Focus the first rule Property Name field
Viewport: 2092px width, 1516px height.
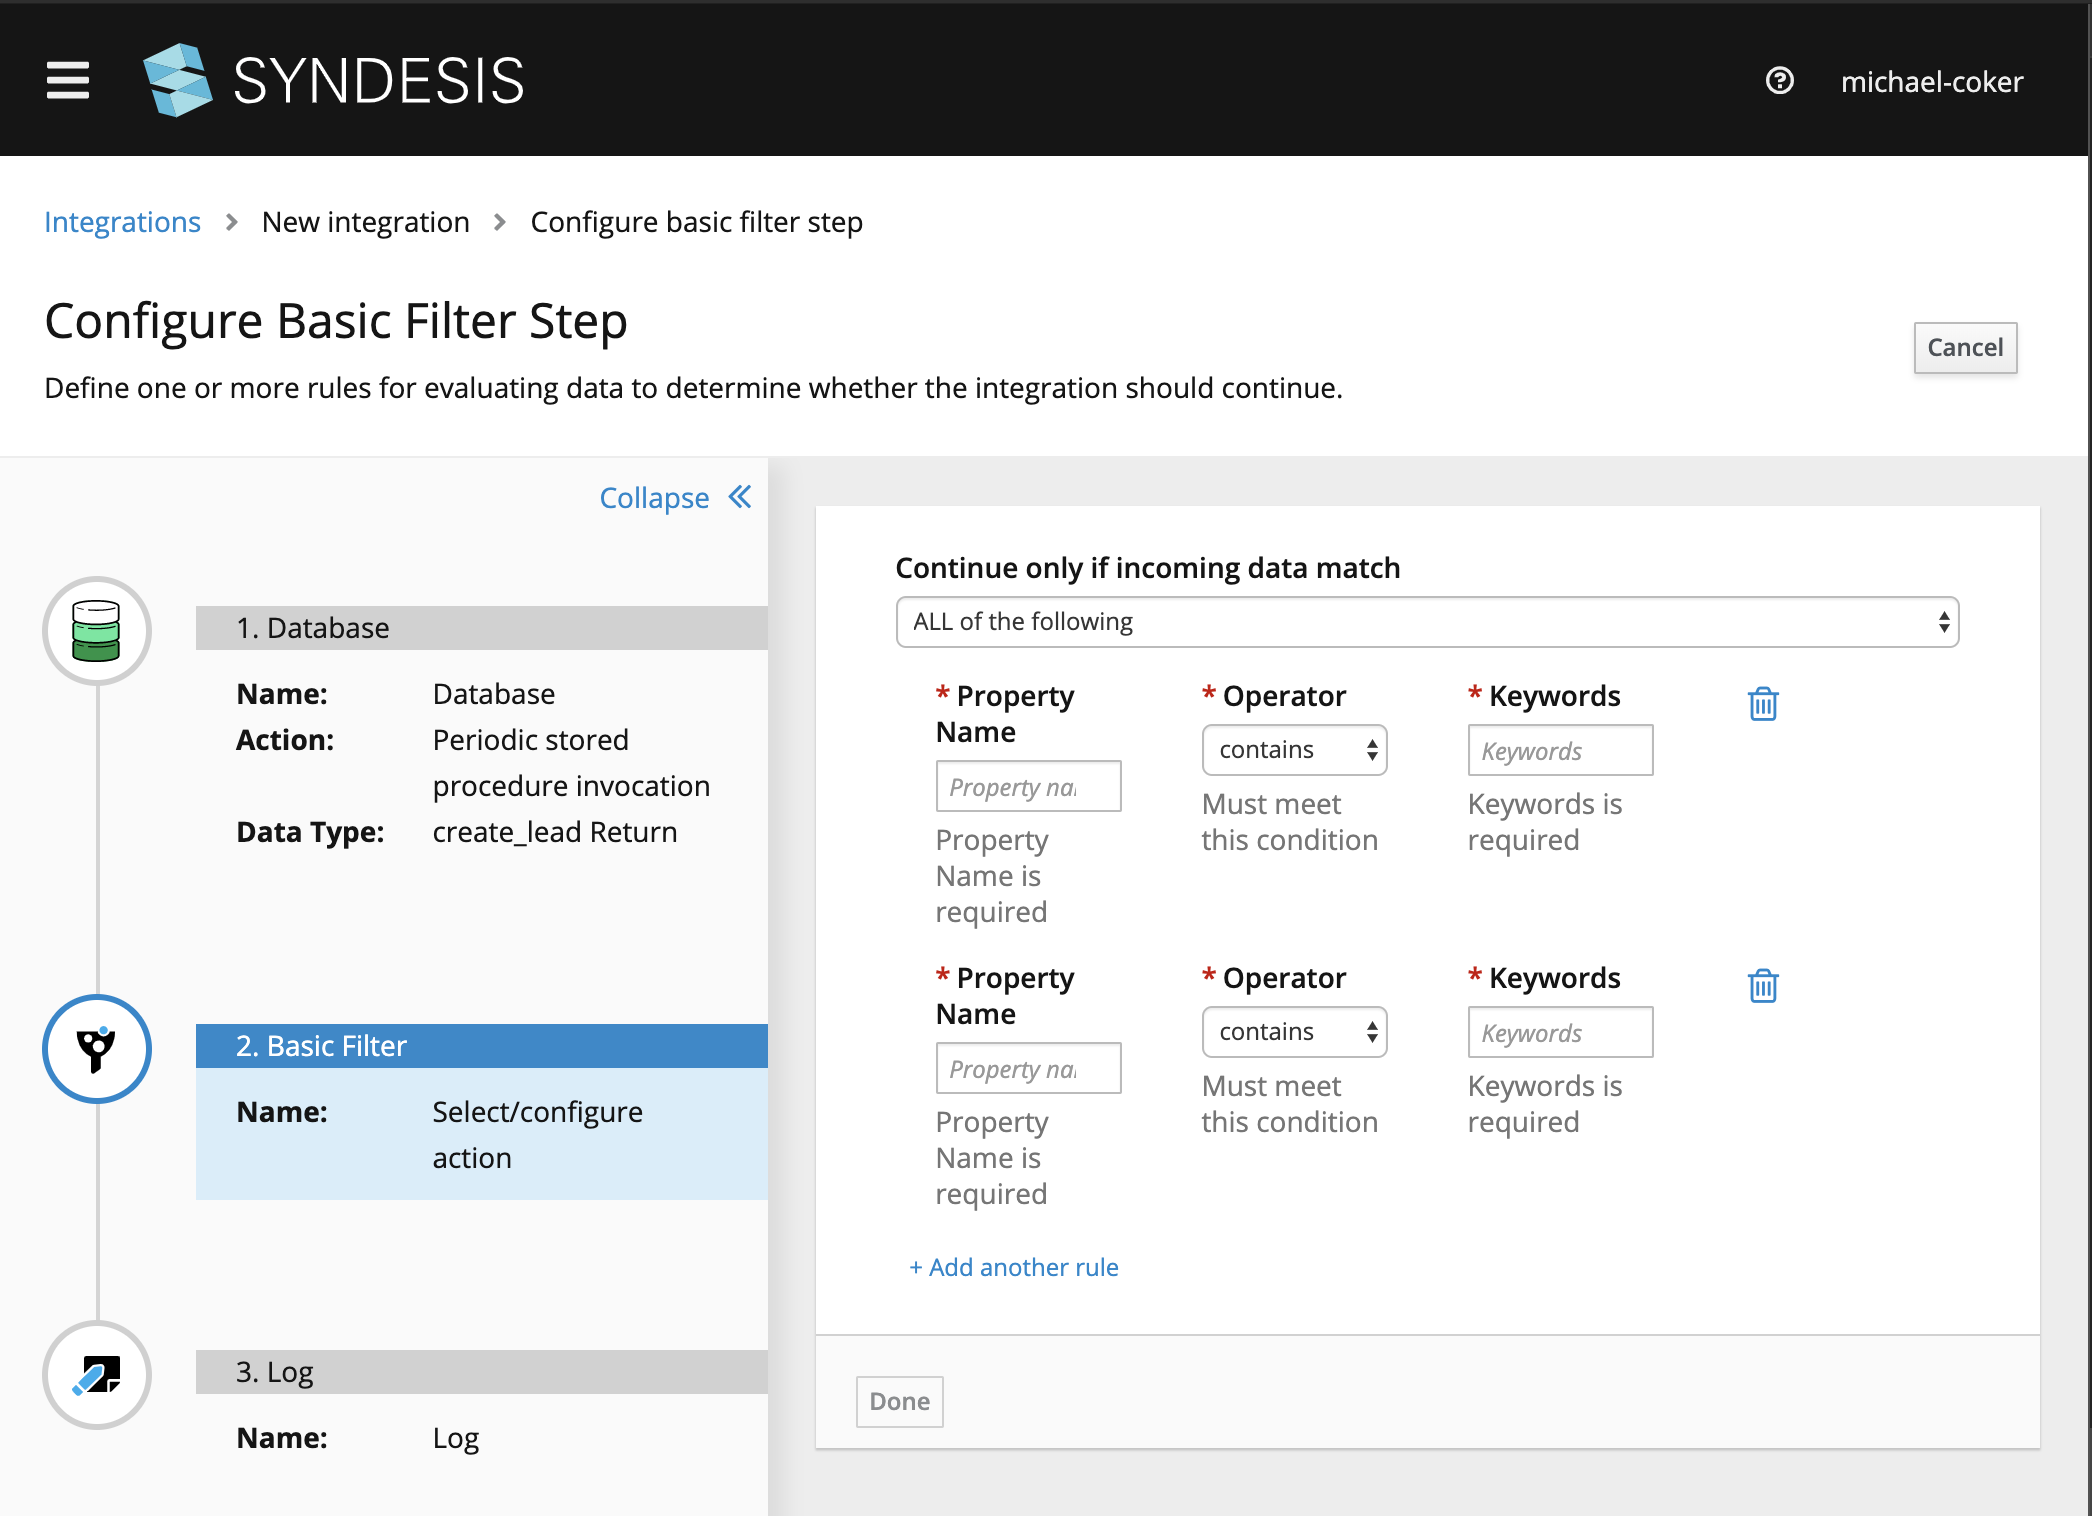(1028, 787)
